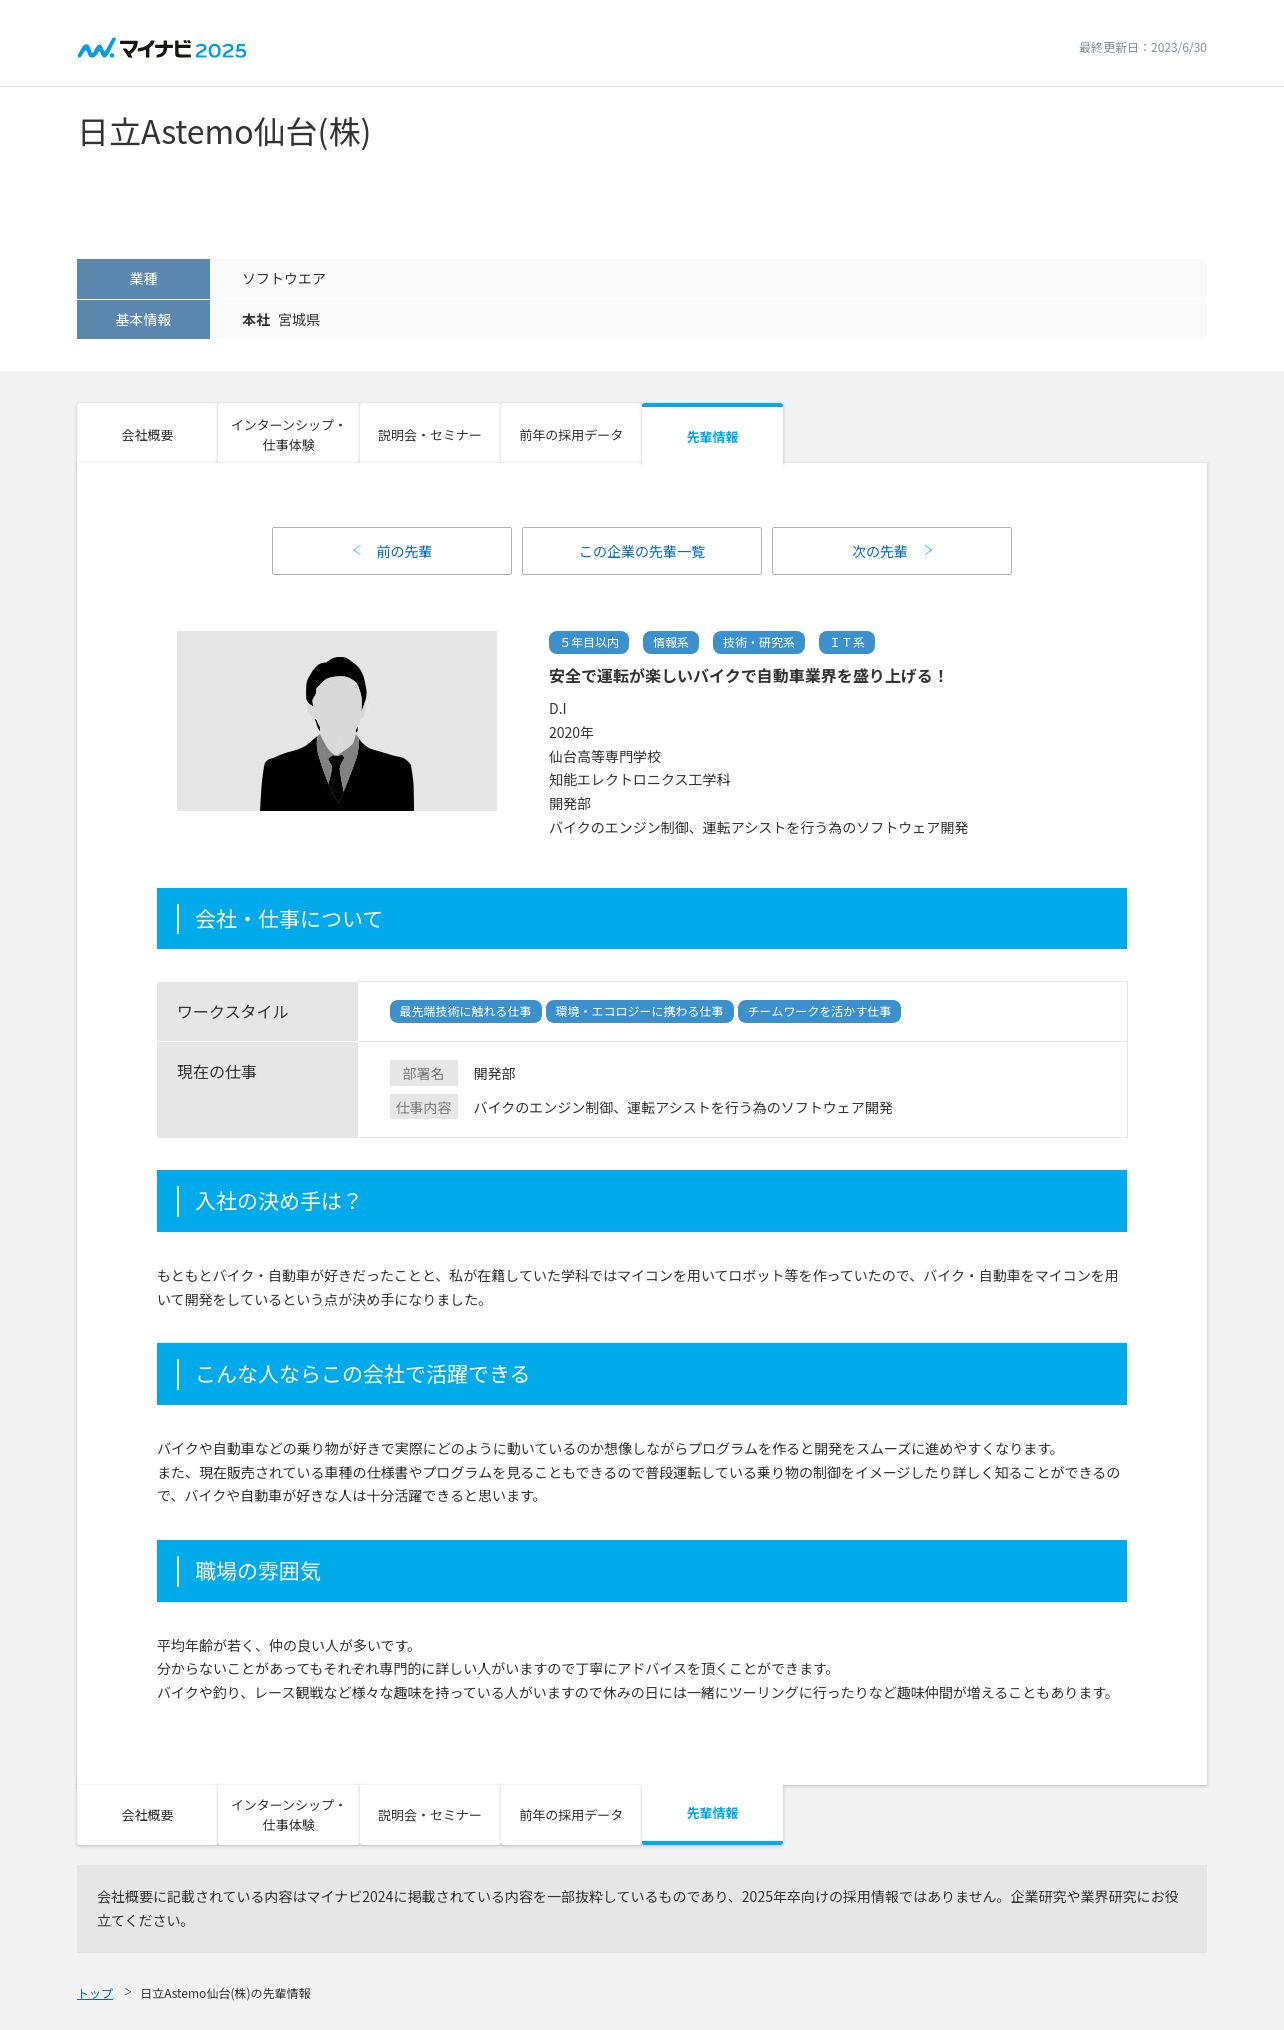This screenshot has height=2030, width=1284.
Task: Click the 最先端技術に触れる仕事 tag
Action: pos(466,1012)
